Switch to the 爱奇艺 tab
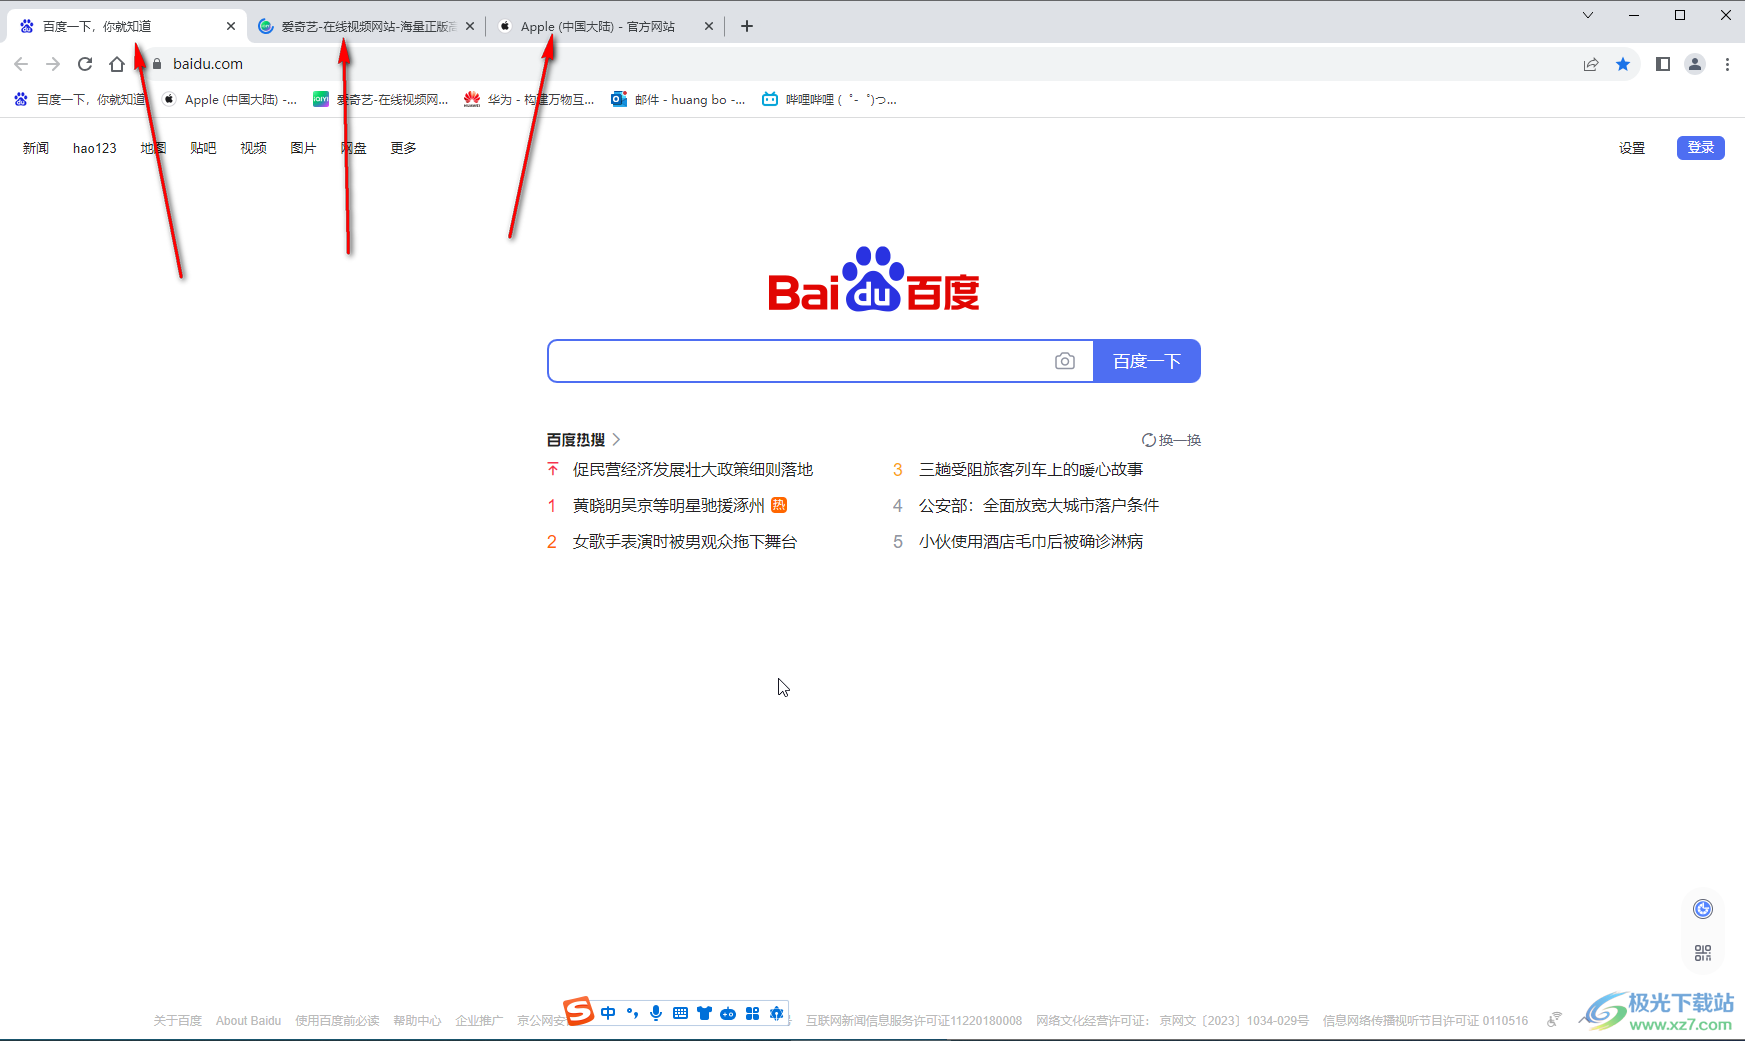The image size is (1745, 1041). [x=366, y=26]
